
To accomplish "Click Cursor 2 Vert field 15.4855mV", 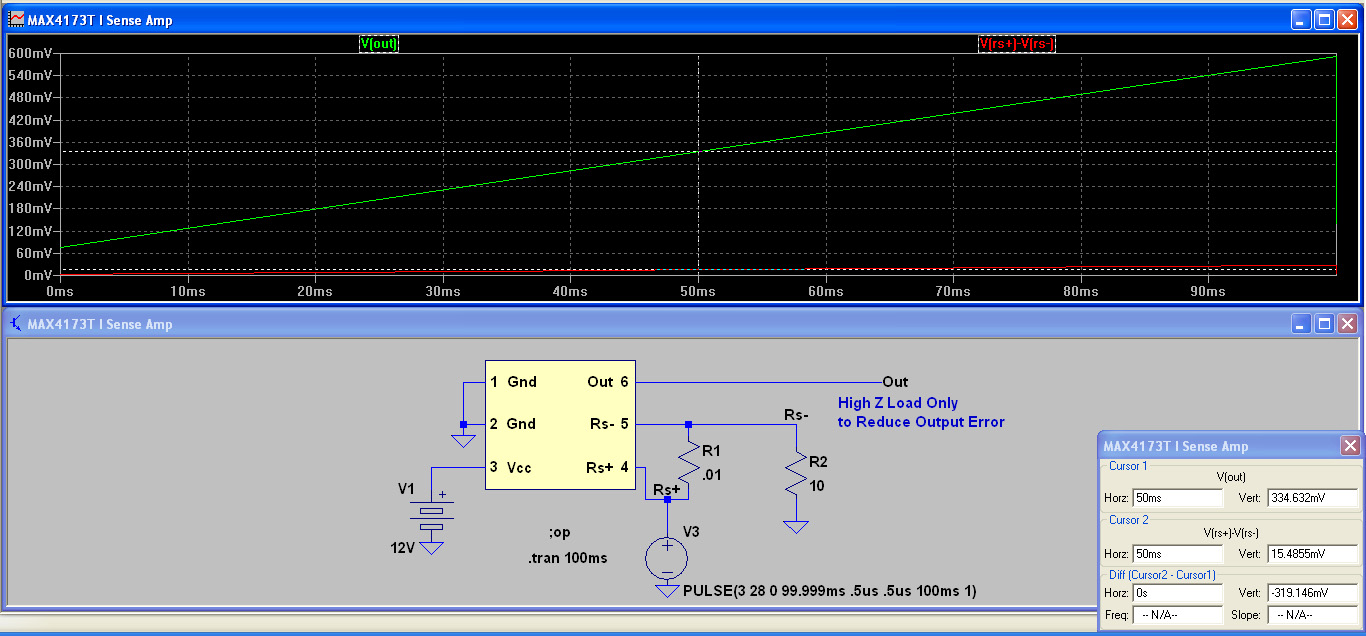I will [x=1312, y=554].
